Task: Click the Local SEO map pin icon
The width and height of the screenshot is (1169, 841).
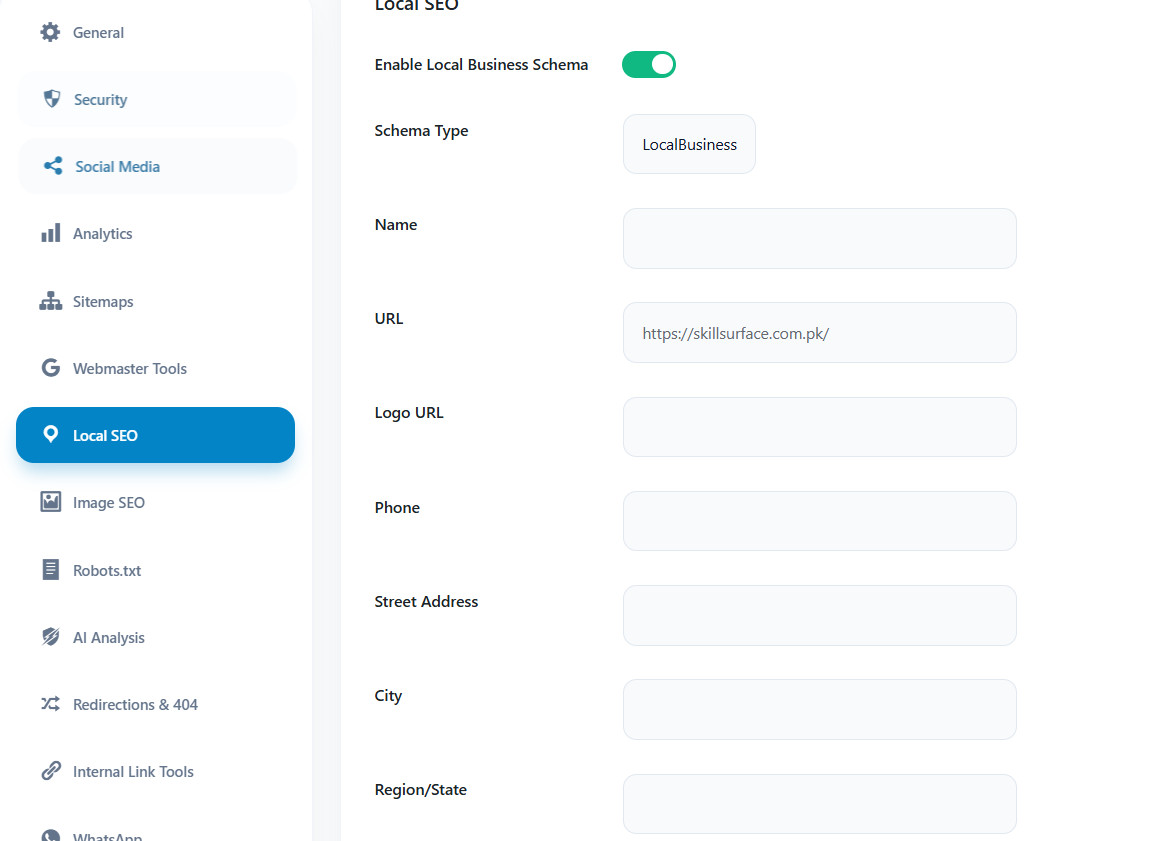Action: tap(49, 435)
